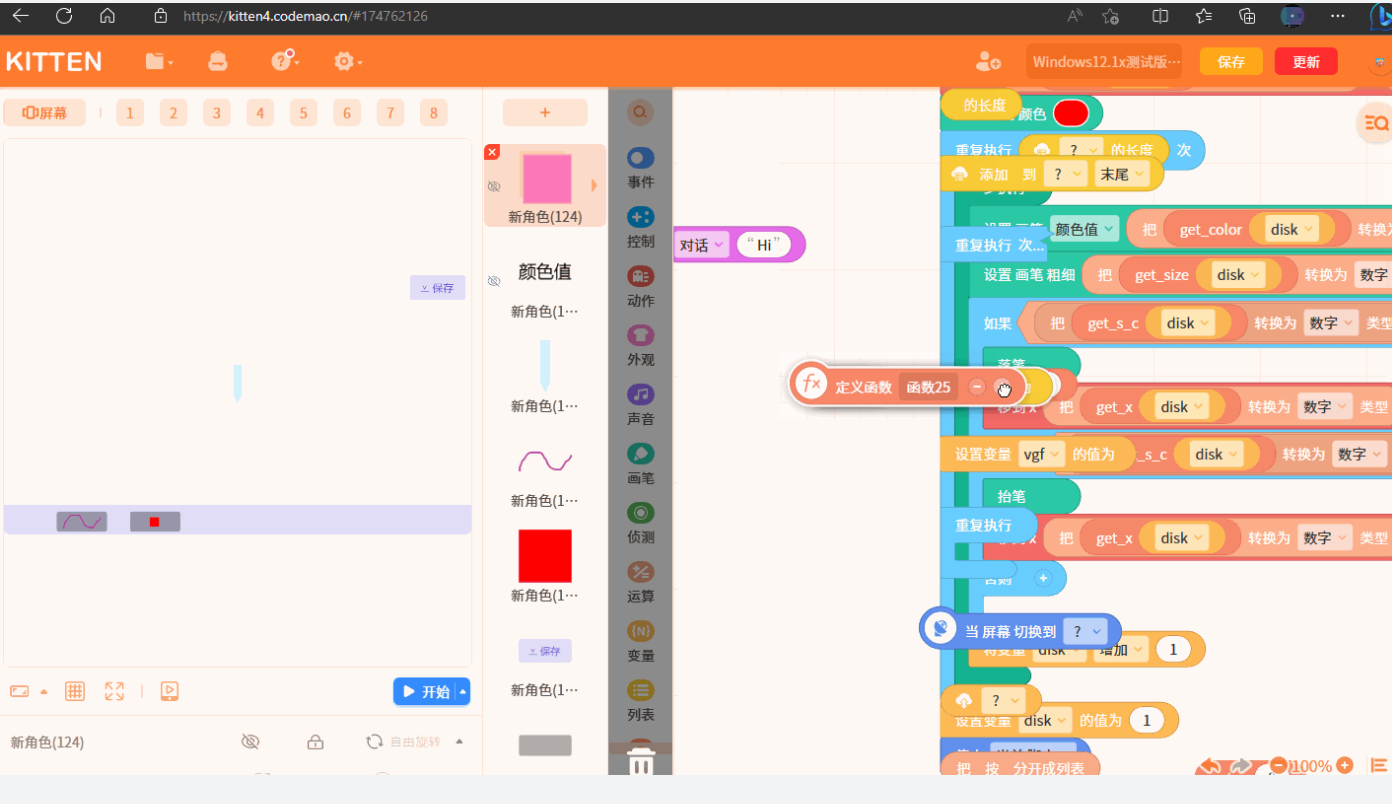1392x804 pixels.
Task: Open the file folder menu
Action: point(159,62)
